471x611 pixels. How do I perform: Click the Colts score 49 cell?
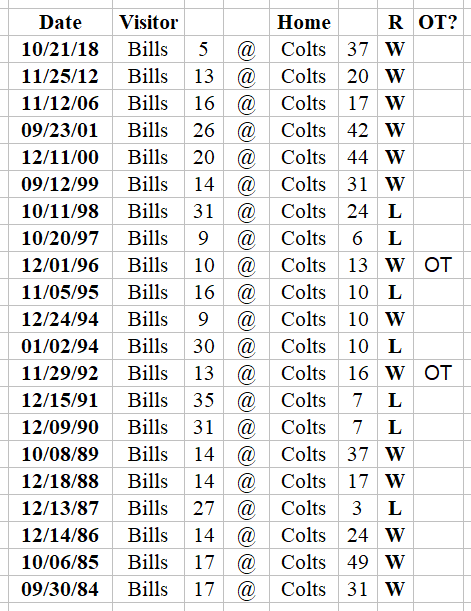pyautogui.click(x=358, y=562)
